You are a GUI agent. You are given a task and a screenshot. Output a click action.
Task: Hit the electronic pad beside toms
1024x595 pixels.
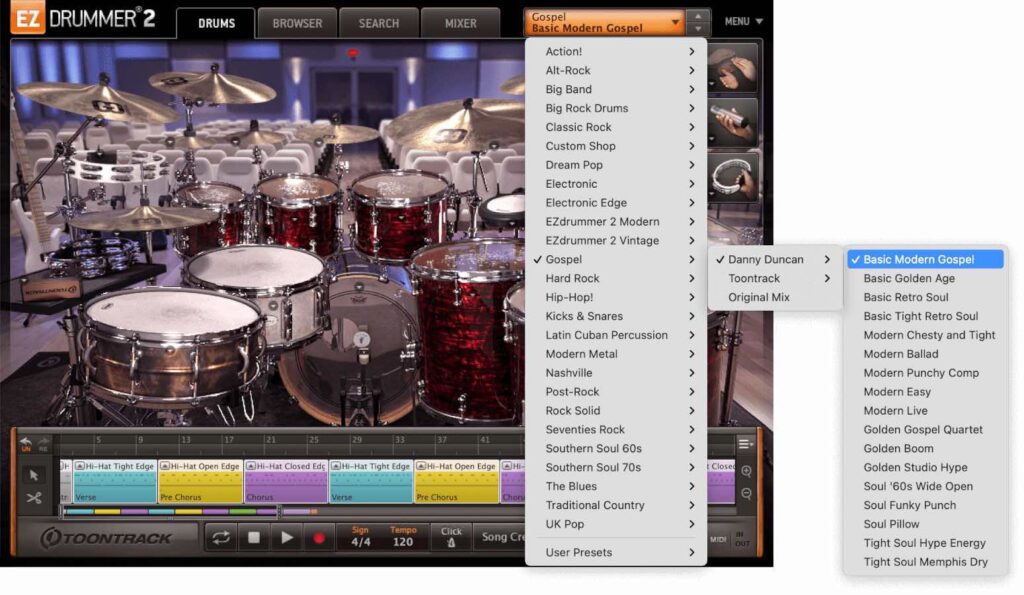pyautogui.click(x=504, y=208)
